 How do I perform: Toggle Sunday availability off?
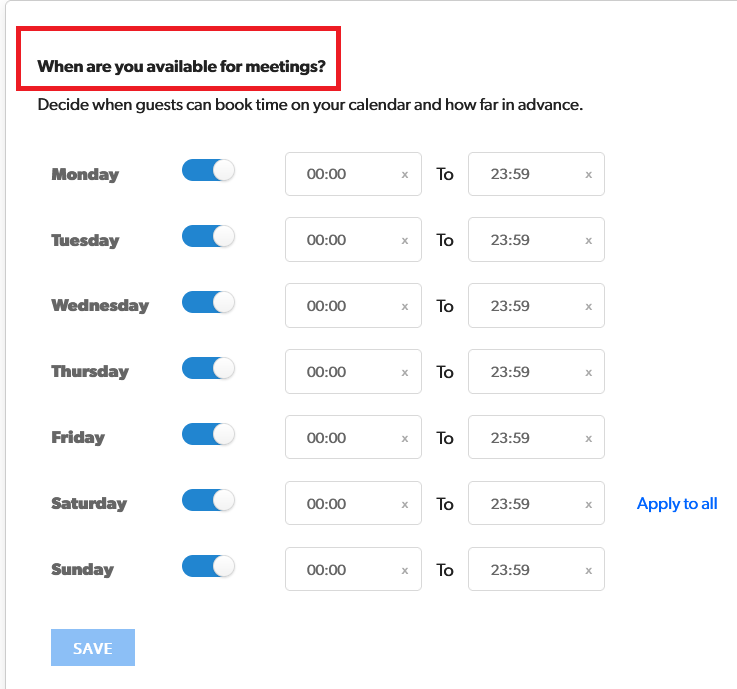(208, 566)
